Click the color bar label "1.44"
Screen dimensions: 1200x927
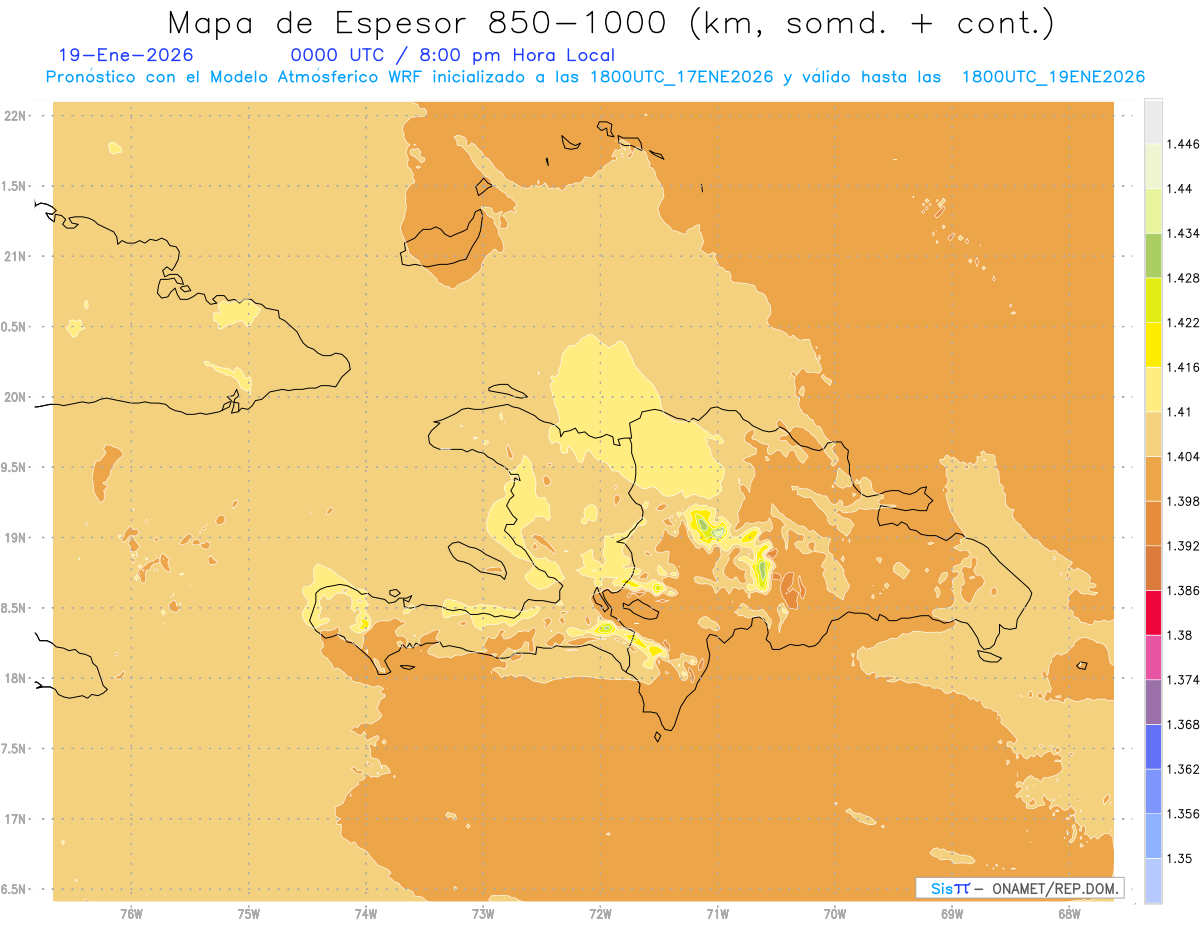point(1179,188)
